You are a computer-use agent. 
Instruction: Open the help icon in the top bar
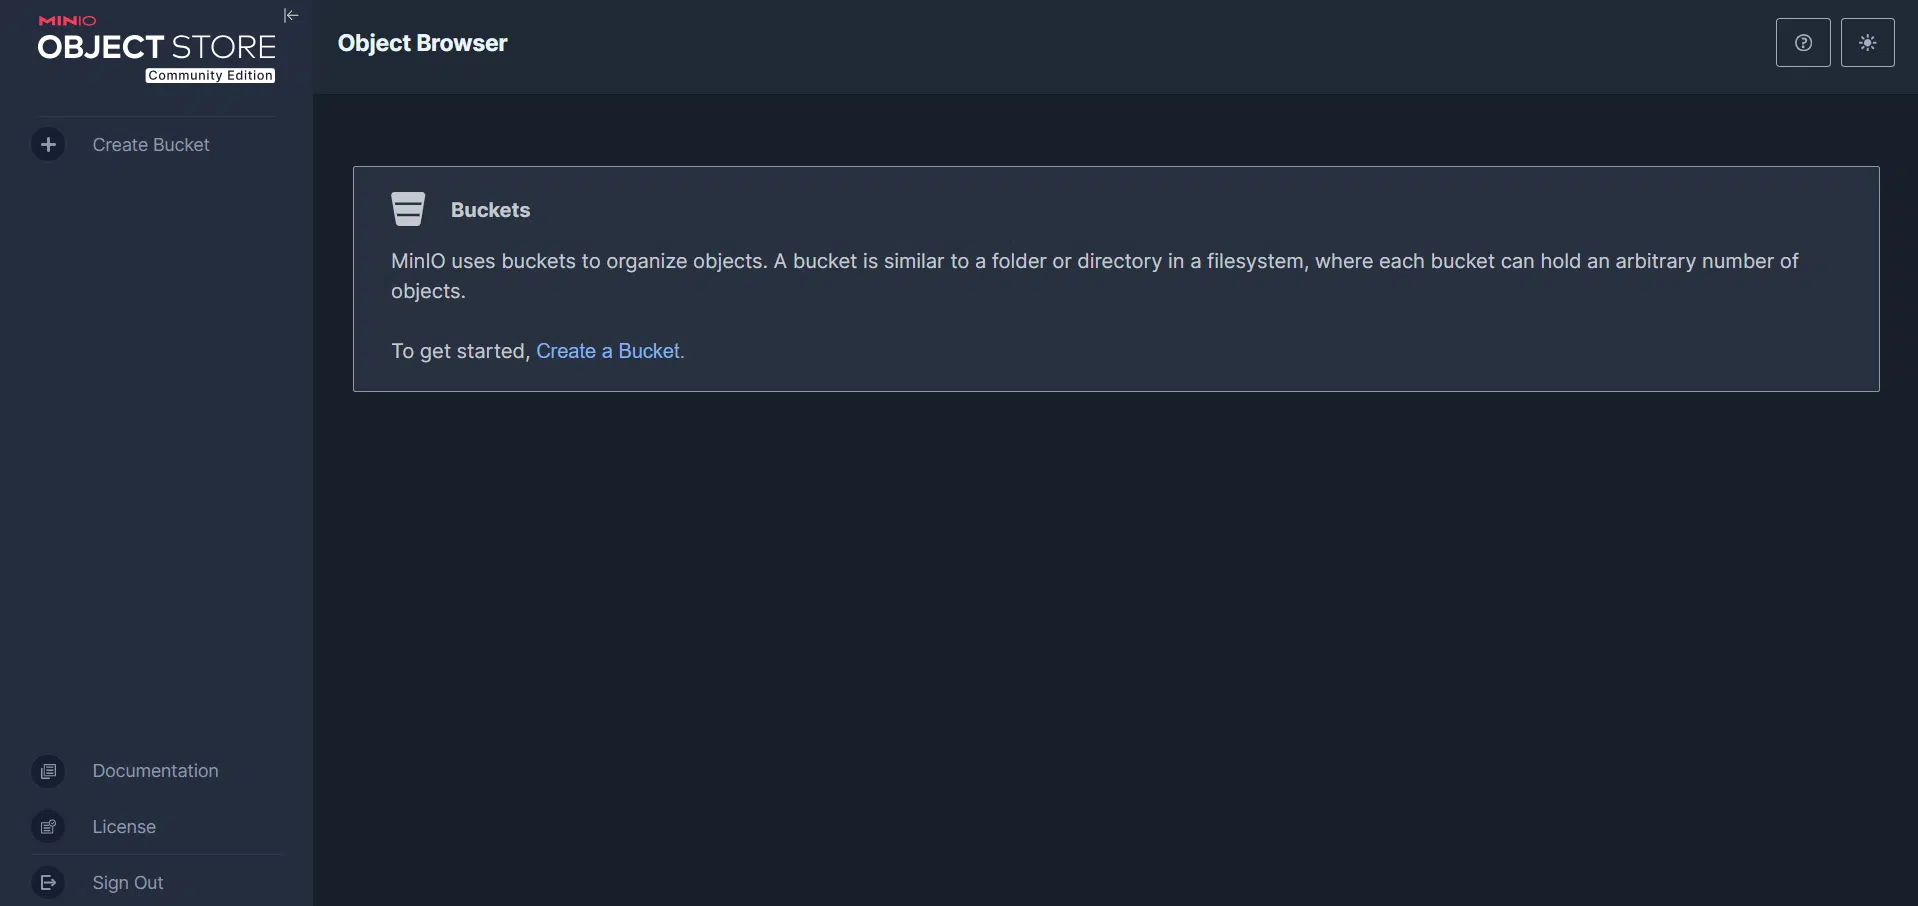(x=1803, y=43)
